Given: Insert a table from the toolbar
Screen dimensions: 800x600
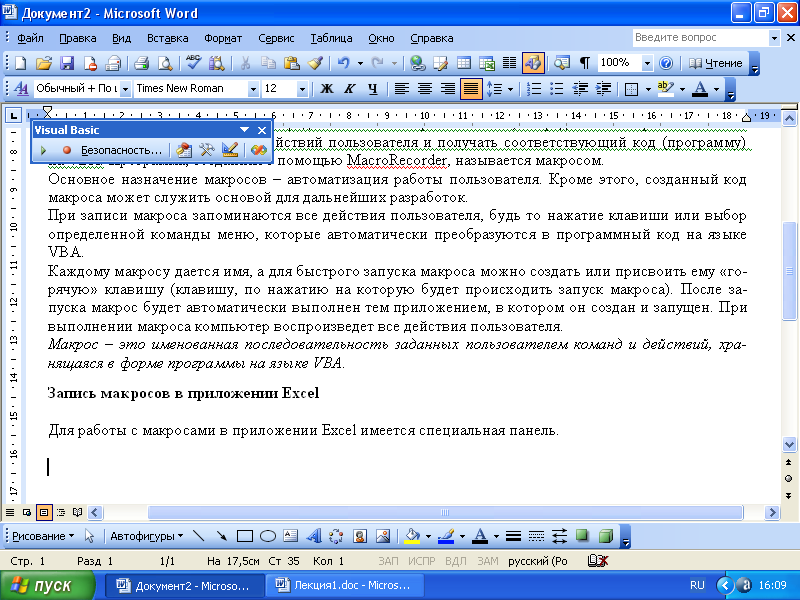Looking at the screenshot, I should tap(464, 63).
